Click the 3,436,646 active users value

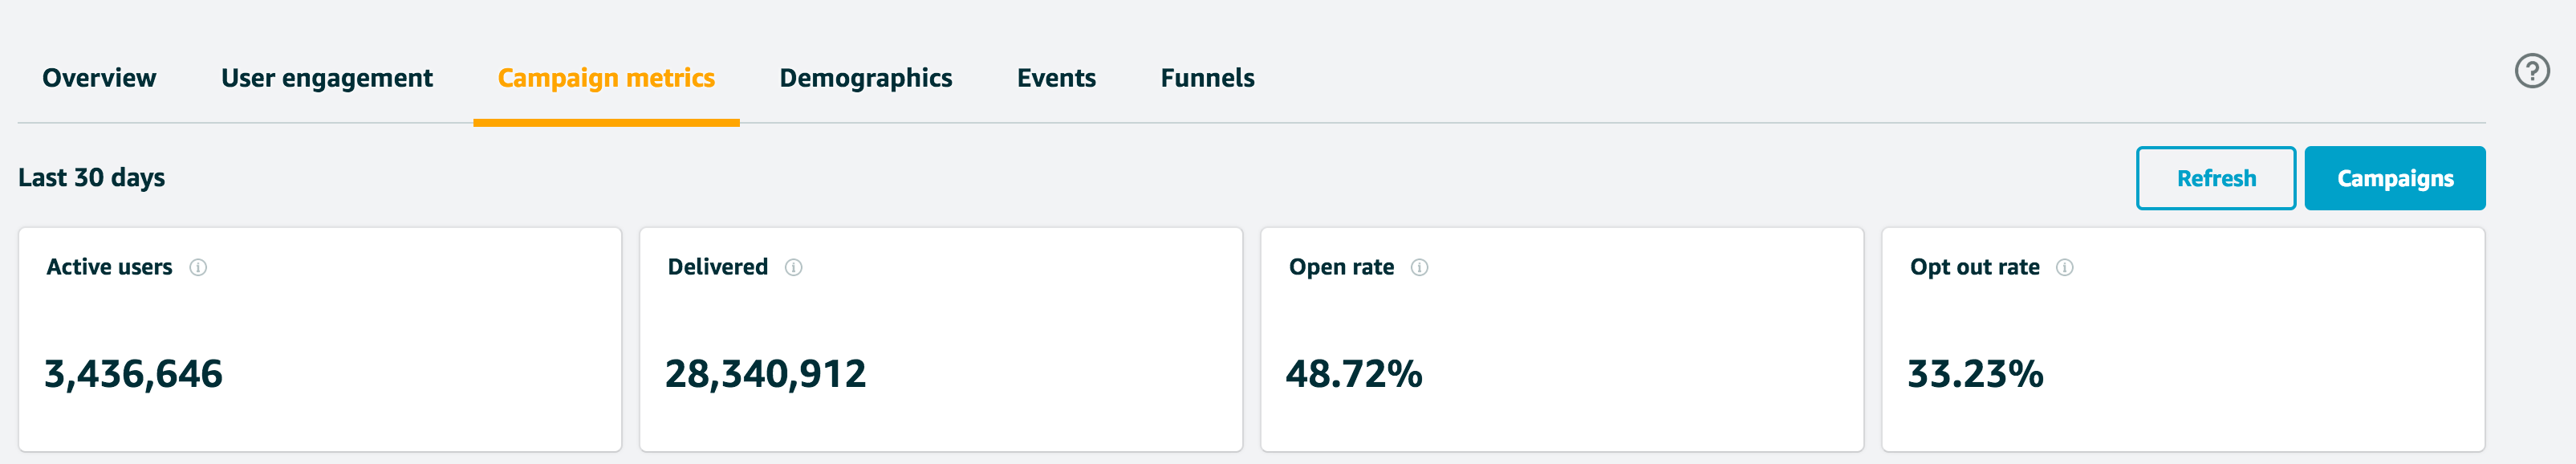(x=134, y=374)
